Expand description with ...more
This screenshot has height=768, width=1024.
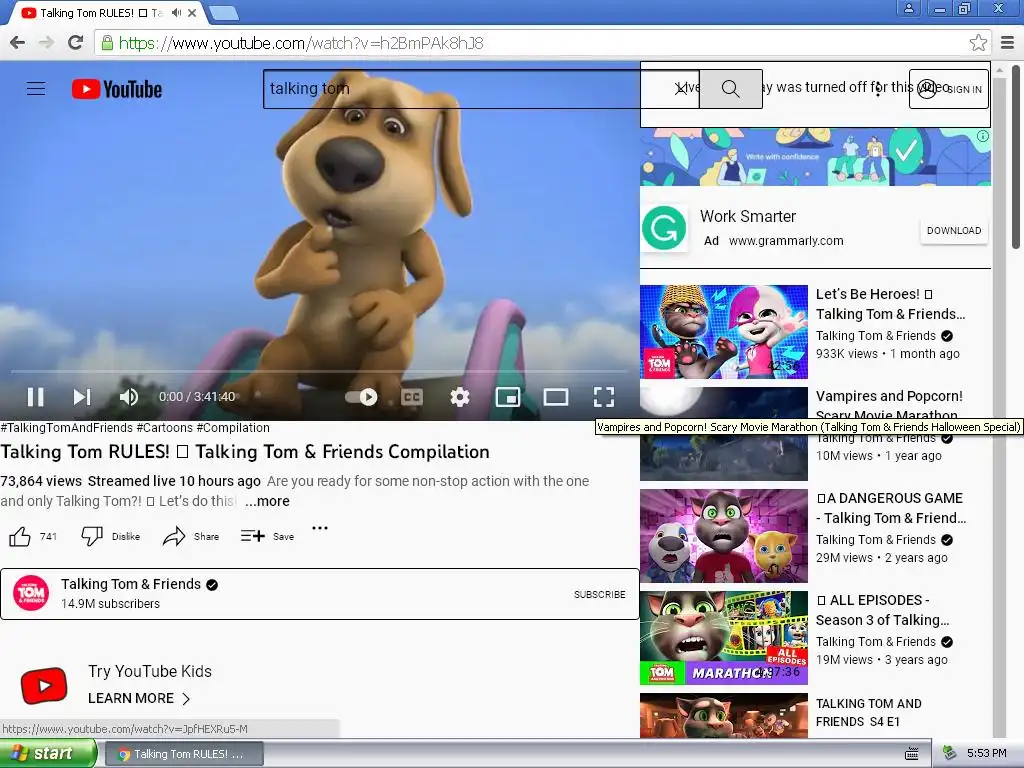coord(267,501)
